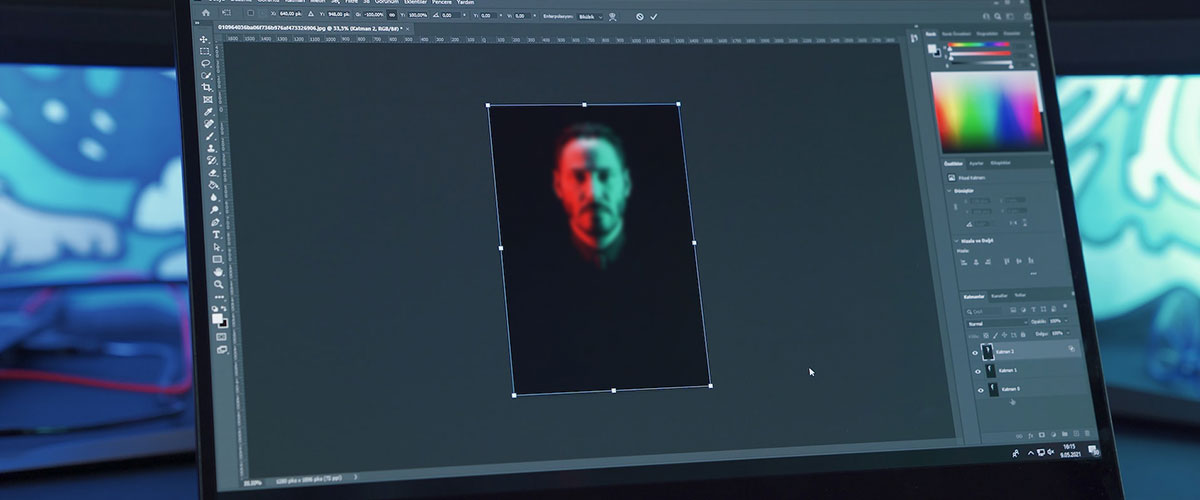The height and width of the screenshot is (500, 1200).
Task: Select Katman 1 layer thumbnail
Action: [990, 371]
